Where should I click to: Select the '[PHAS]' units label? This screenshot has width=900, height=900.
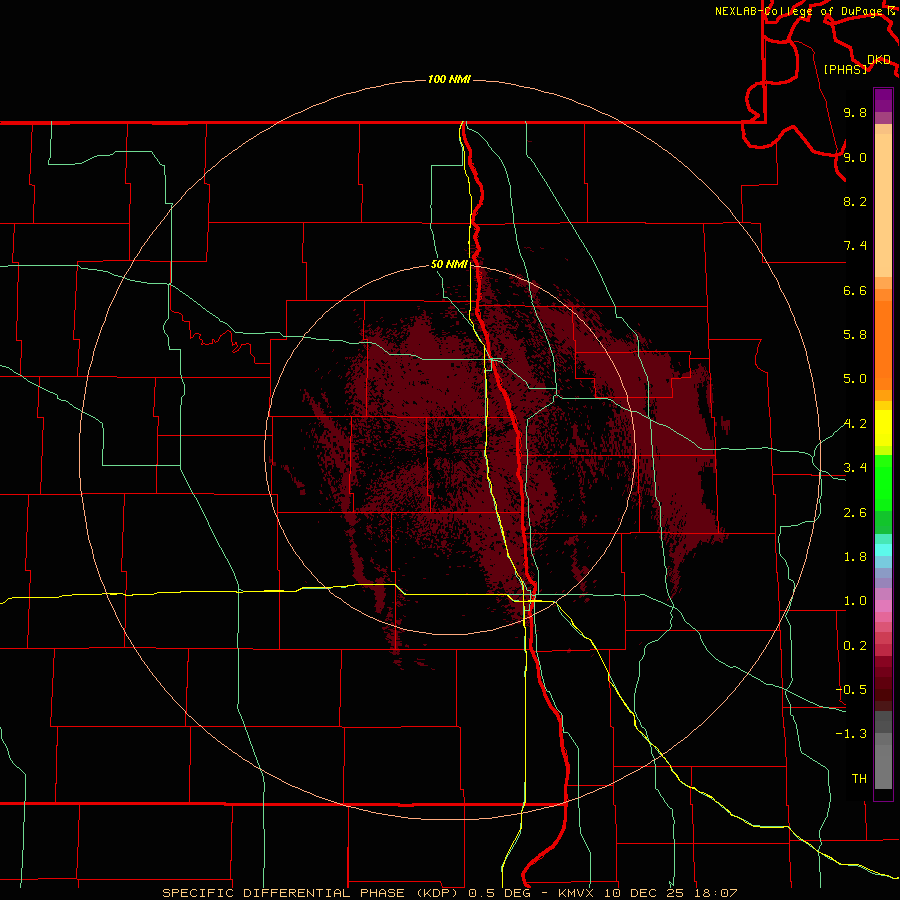845,69
